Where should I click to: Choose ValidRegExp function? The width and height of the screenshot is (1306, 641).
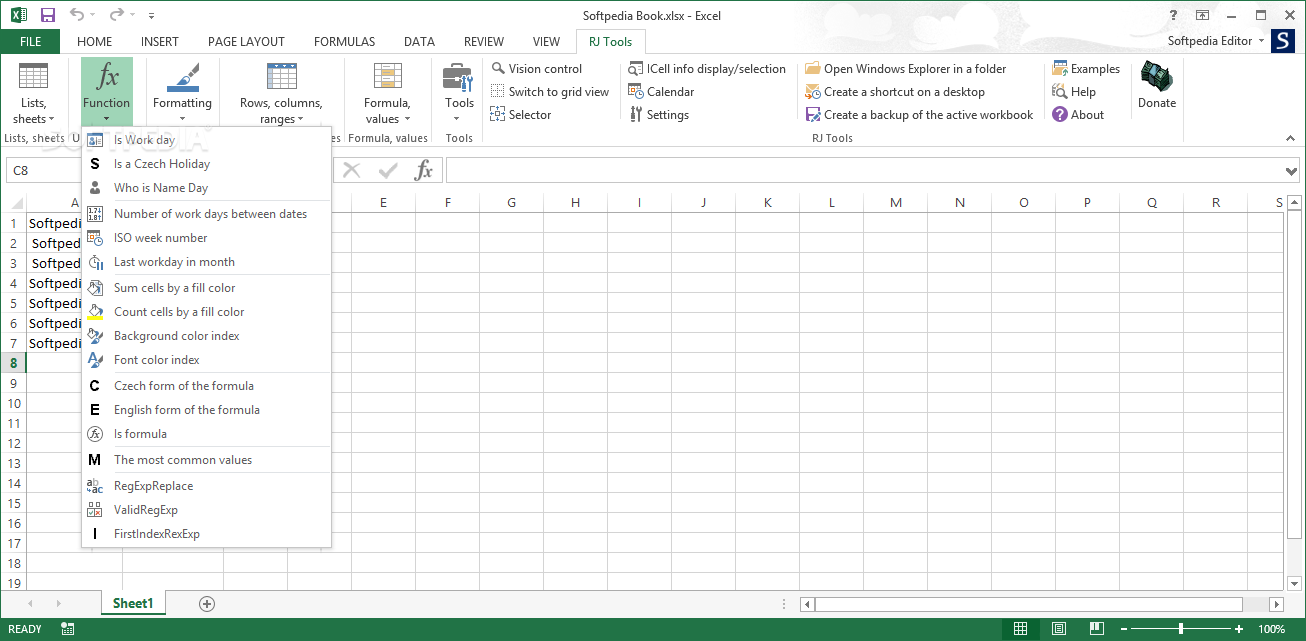click(206, 510)
